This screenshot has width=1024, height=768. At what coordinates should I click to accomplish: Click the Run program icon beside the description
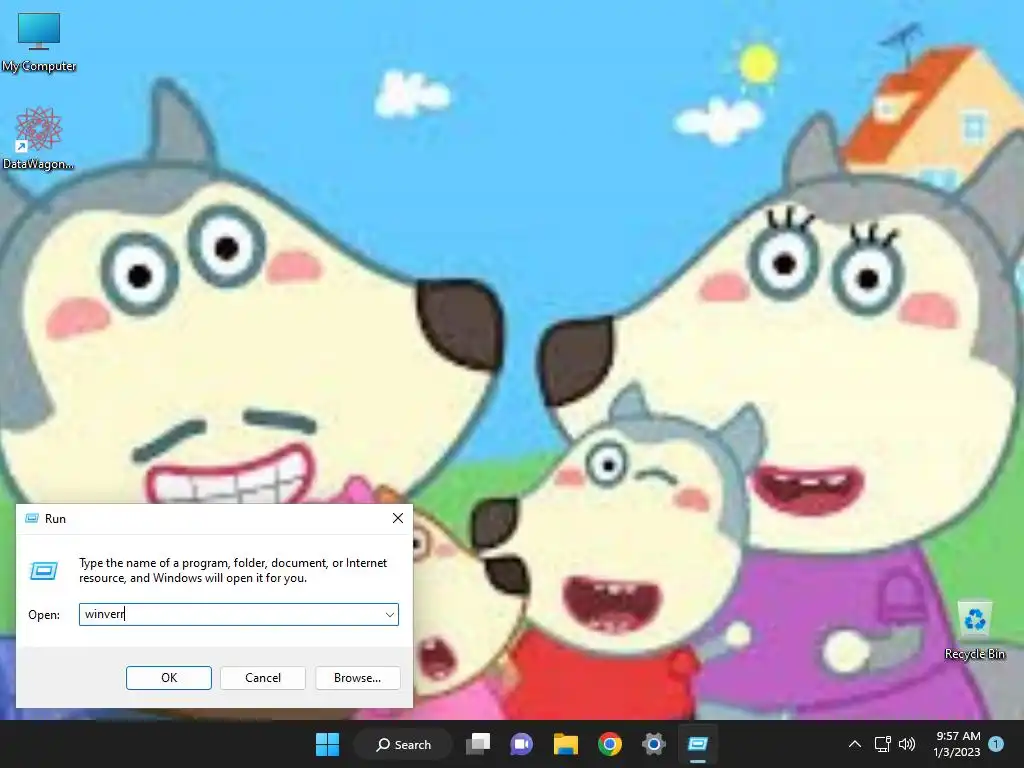44,571
